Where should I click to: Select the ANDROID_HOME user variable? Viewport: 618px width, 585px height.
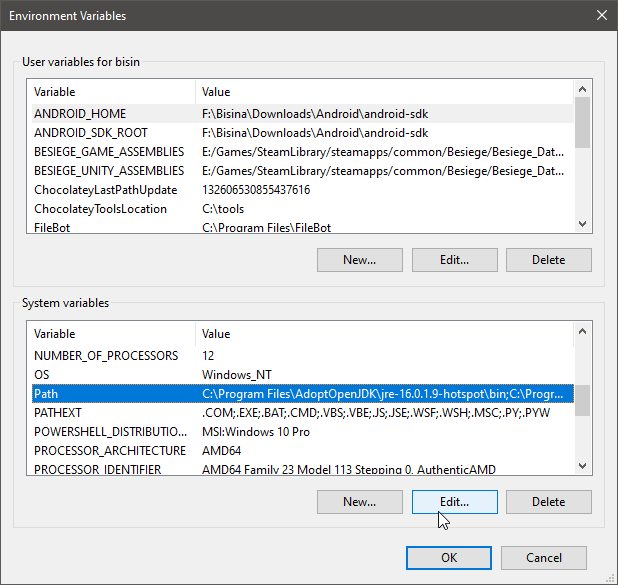(x=302, y=114)
